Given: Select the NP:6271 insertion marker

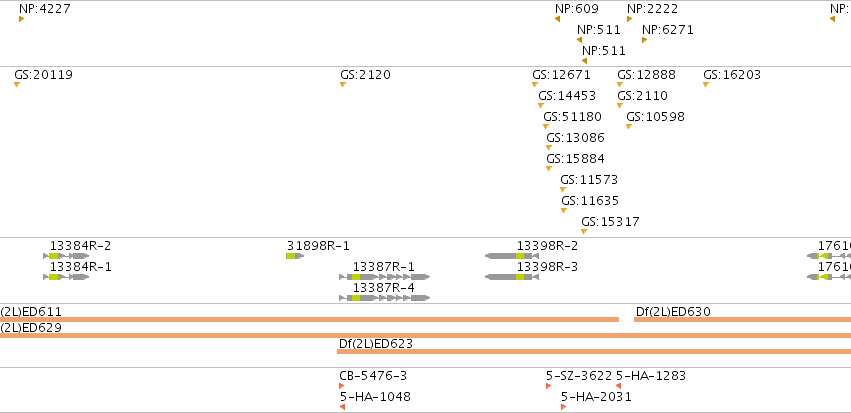Looking at the screenshot, I should tap(645, 40).
